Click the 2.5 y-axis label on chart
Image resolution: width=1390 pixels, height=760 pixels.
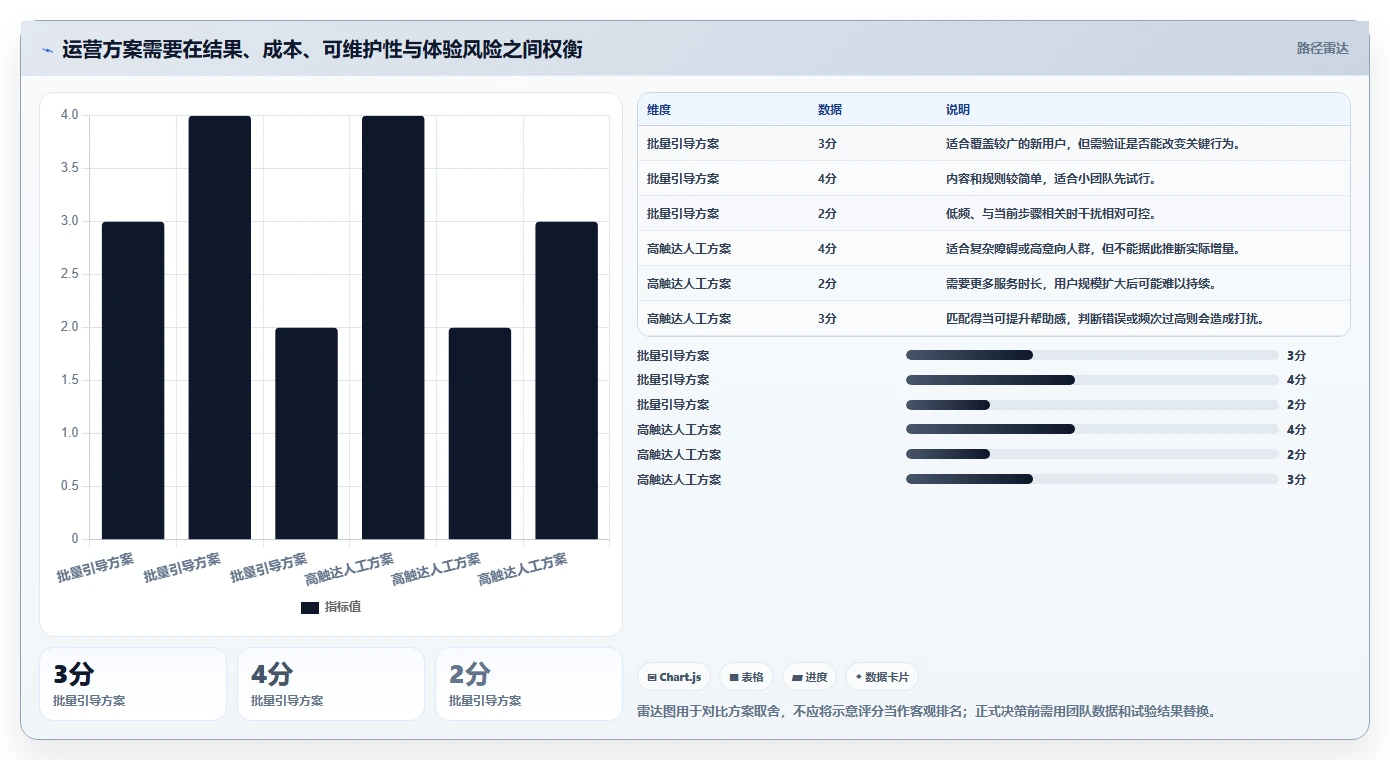tap(69, 274)
